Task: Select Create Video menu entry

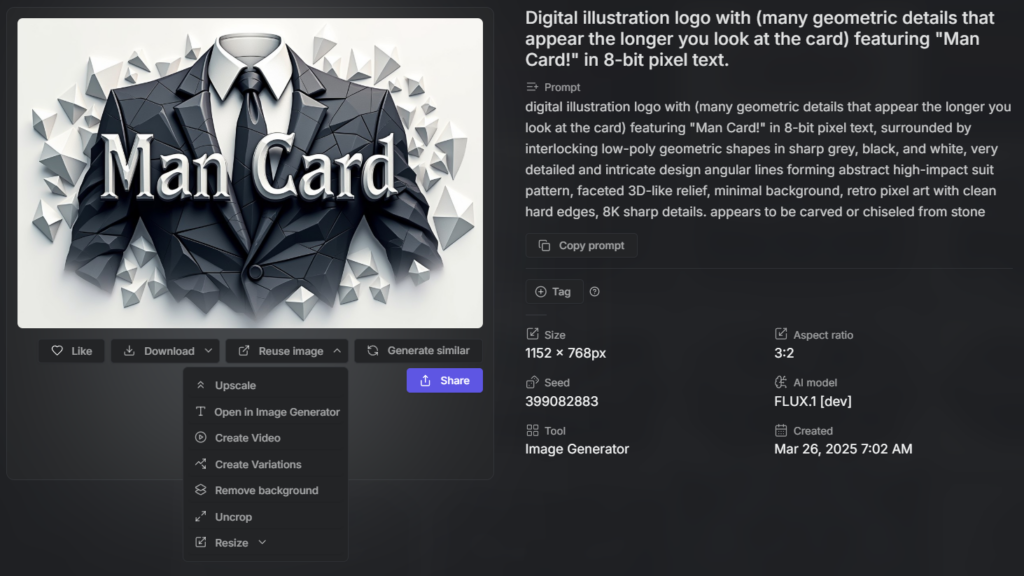Action: (265, 438)
